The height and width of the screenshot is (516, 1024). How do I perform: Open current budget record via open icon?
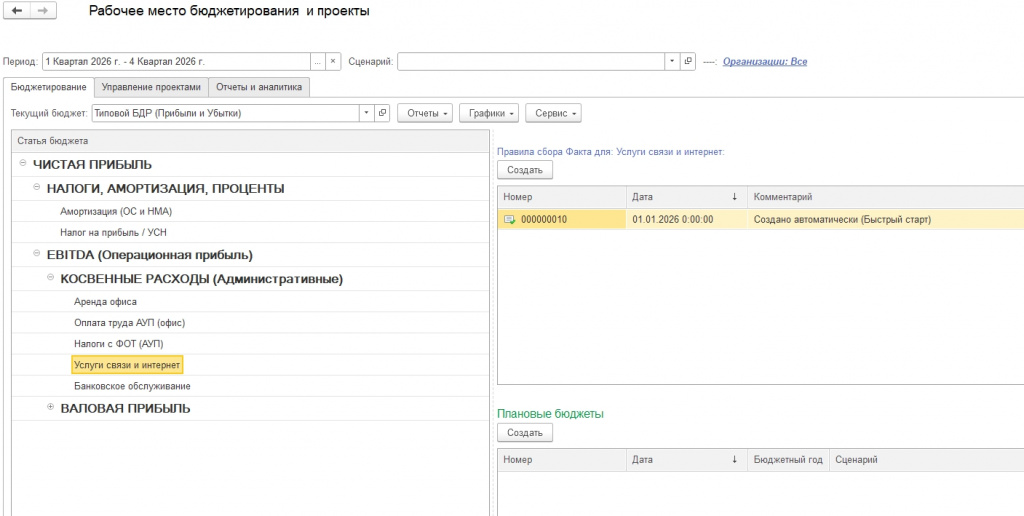pos(383,113)
